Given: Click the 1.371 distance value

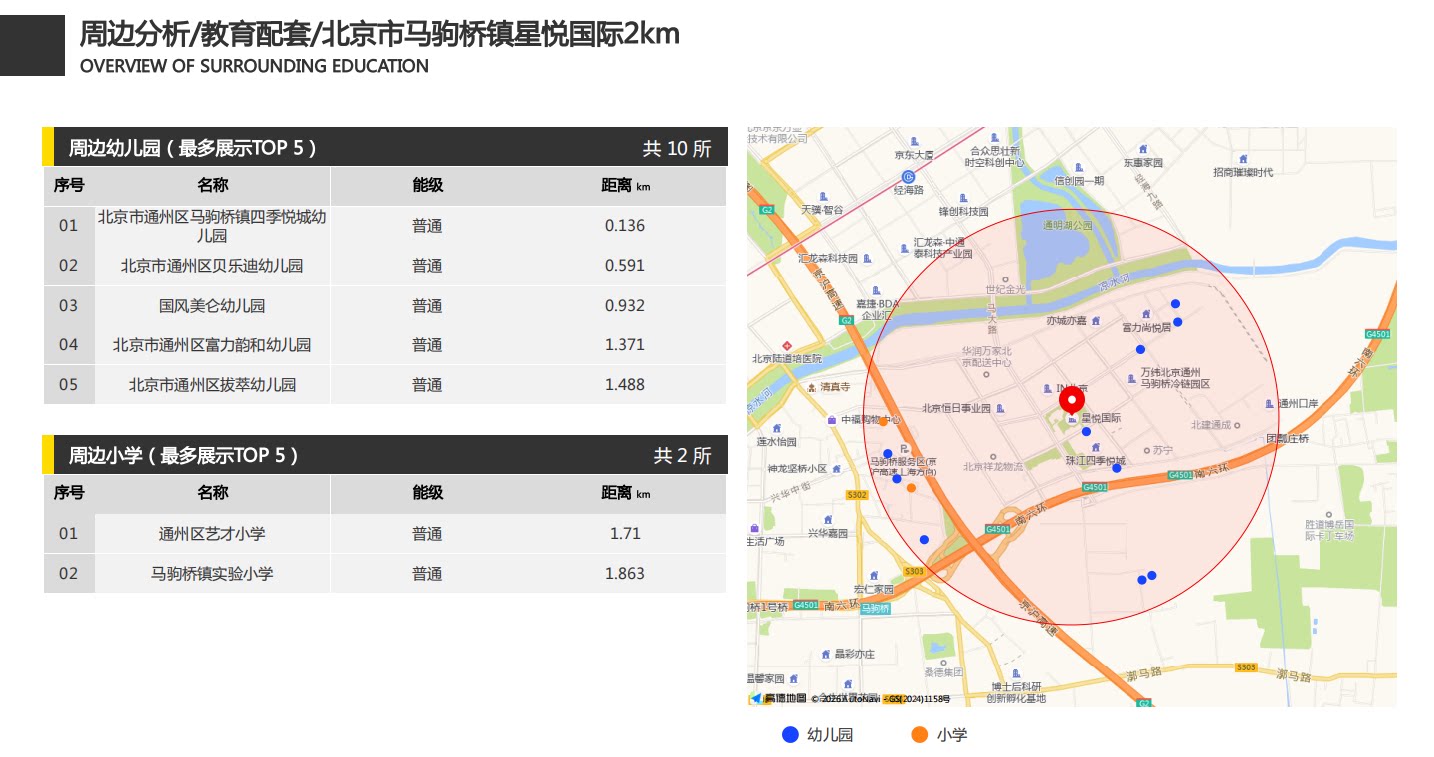Looking at the screenshot, I should [625, 345].
